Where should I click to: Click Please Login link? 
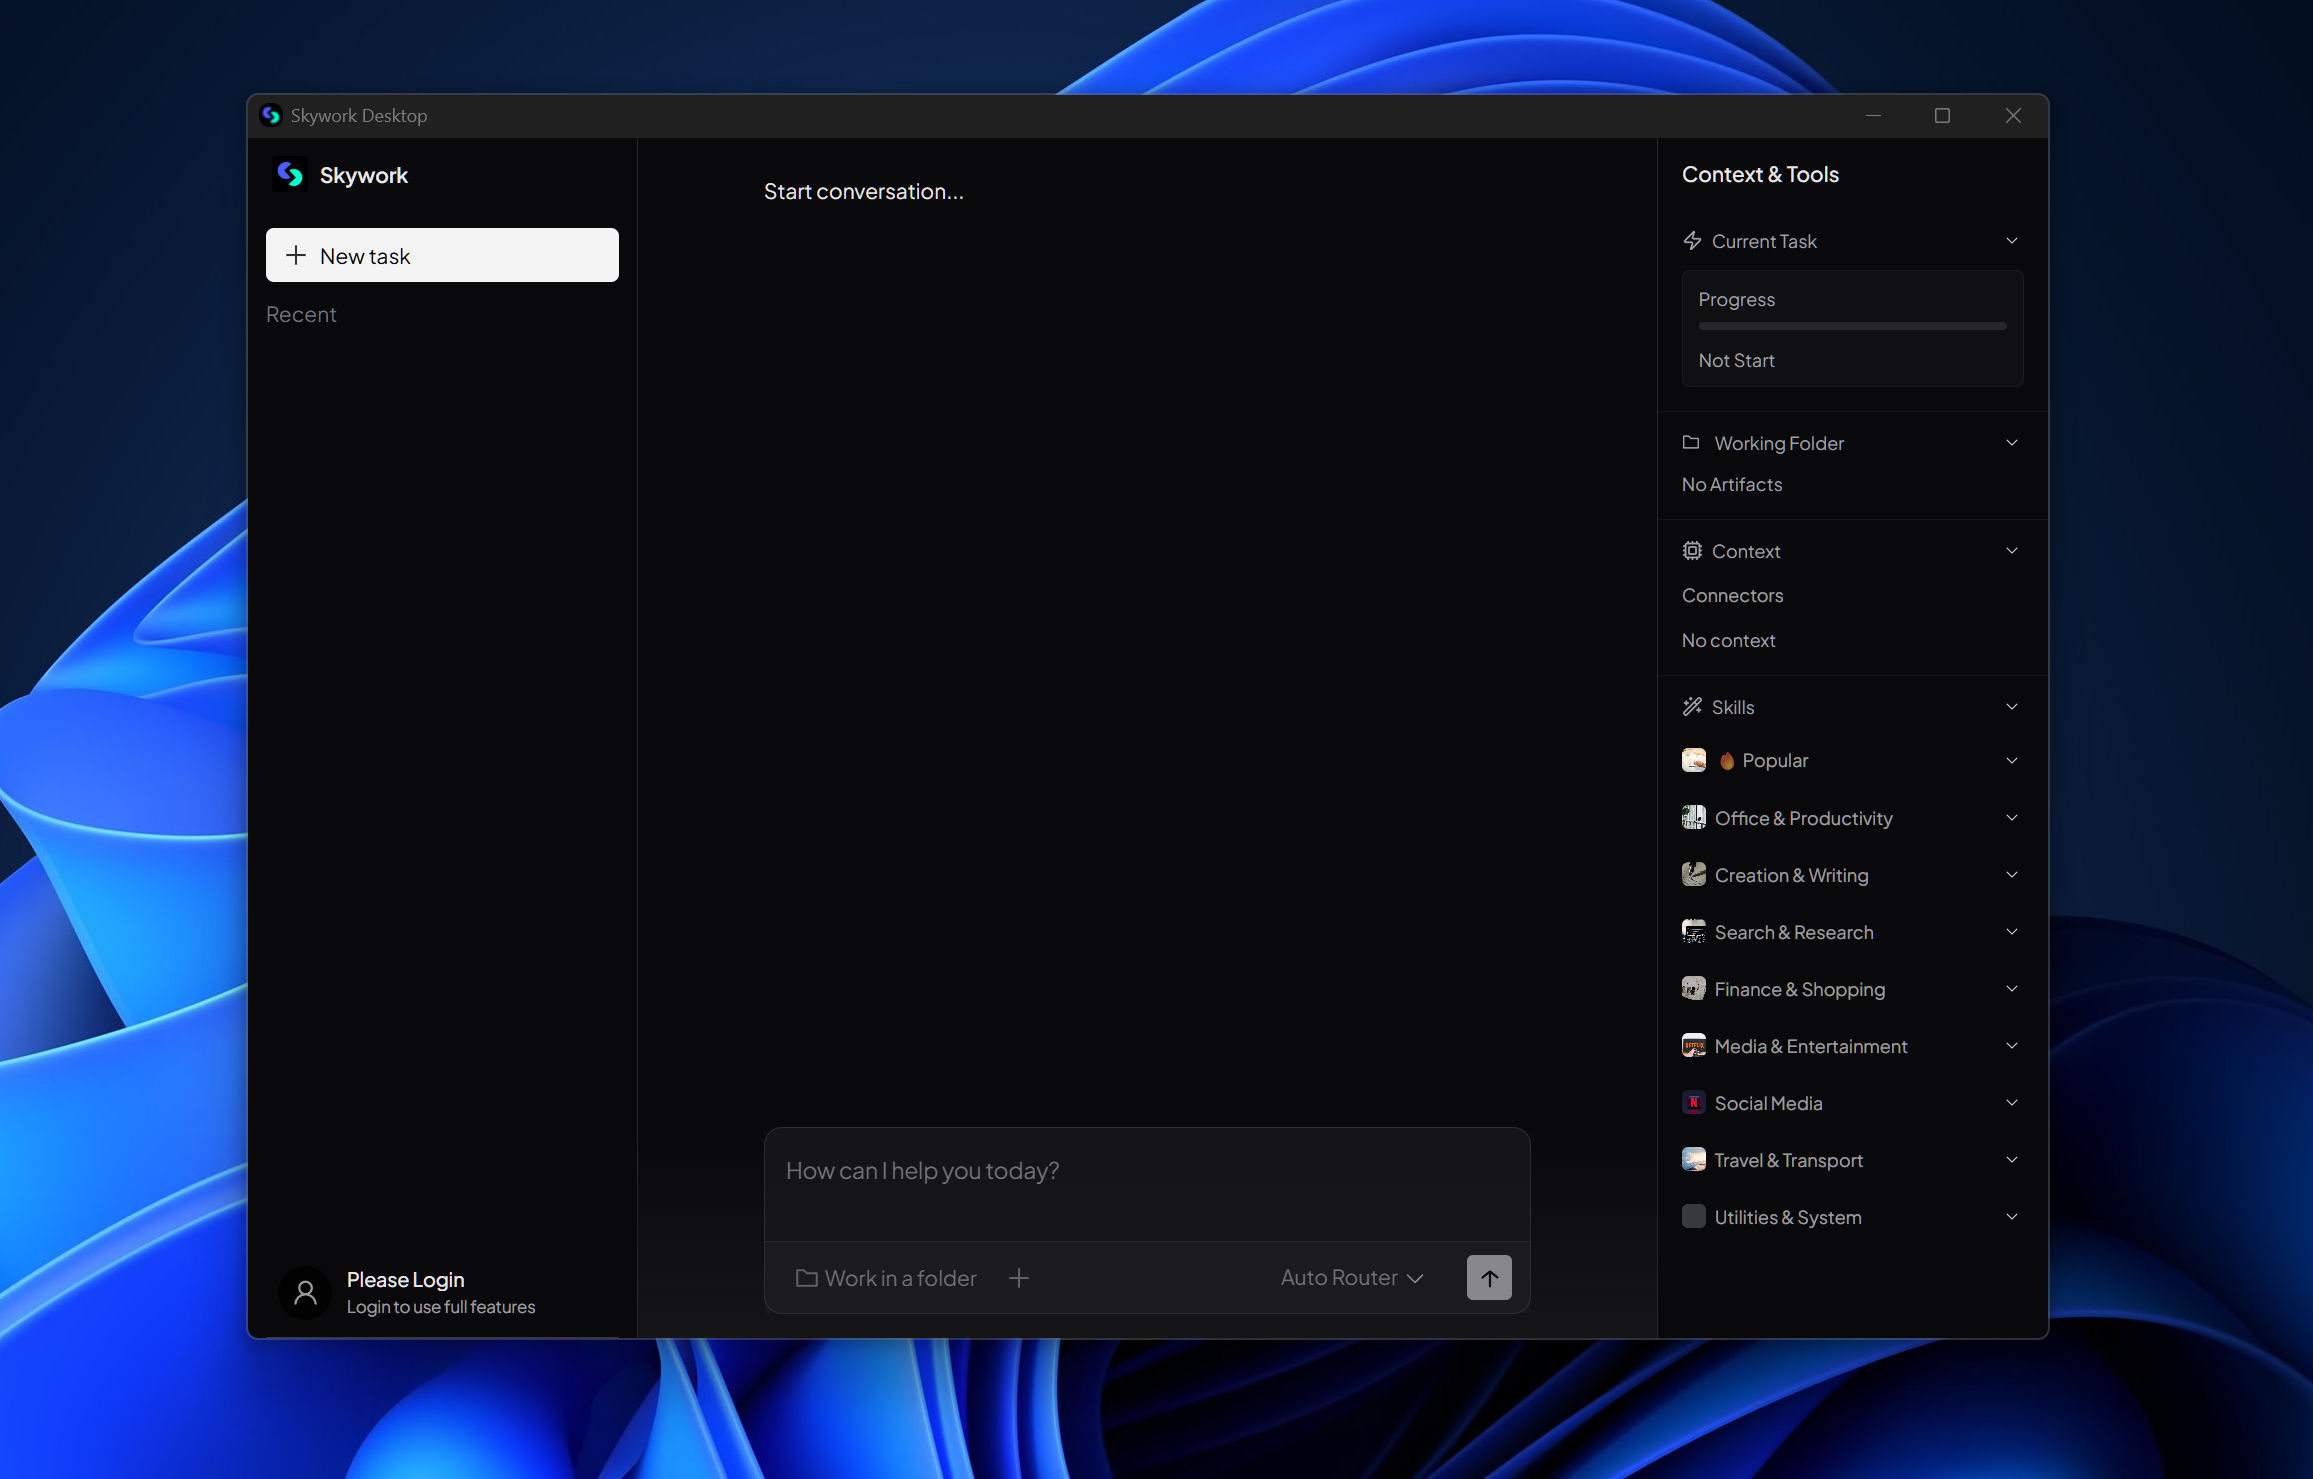pyautogui.click(x=406, y=1280)
